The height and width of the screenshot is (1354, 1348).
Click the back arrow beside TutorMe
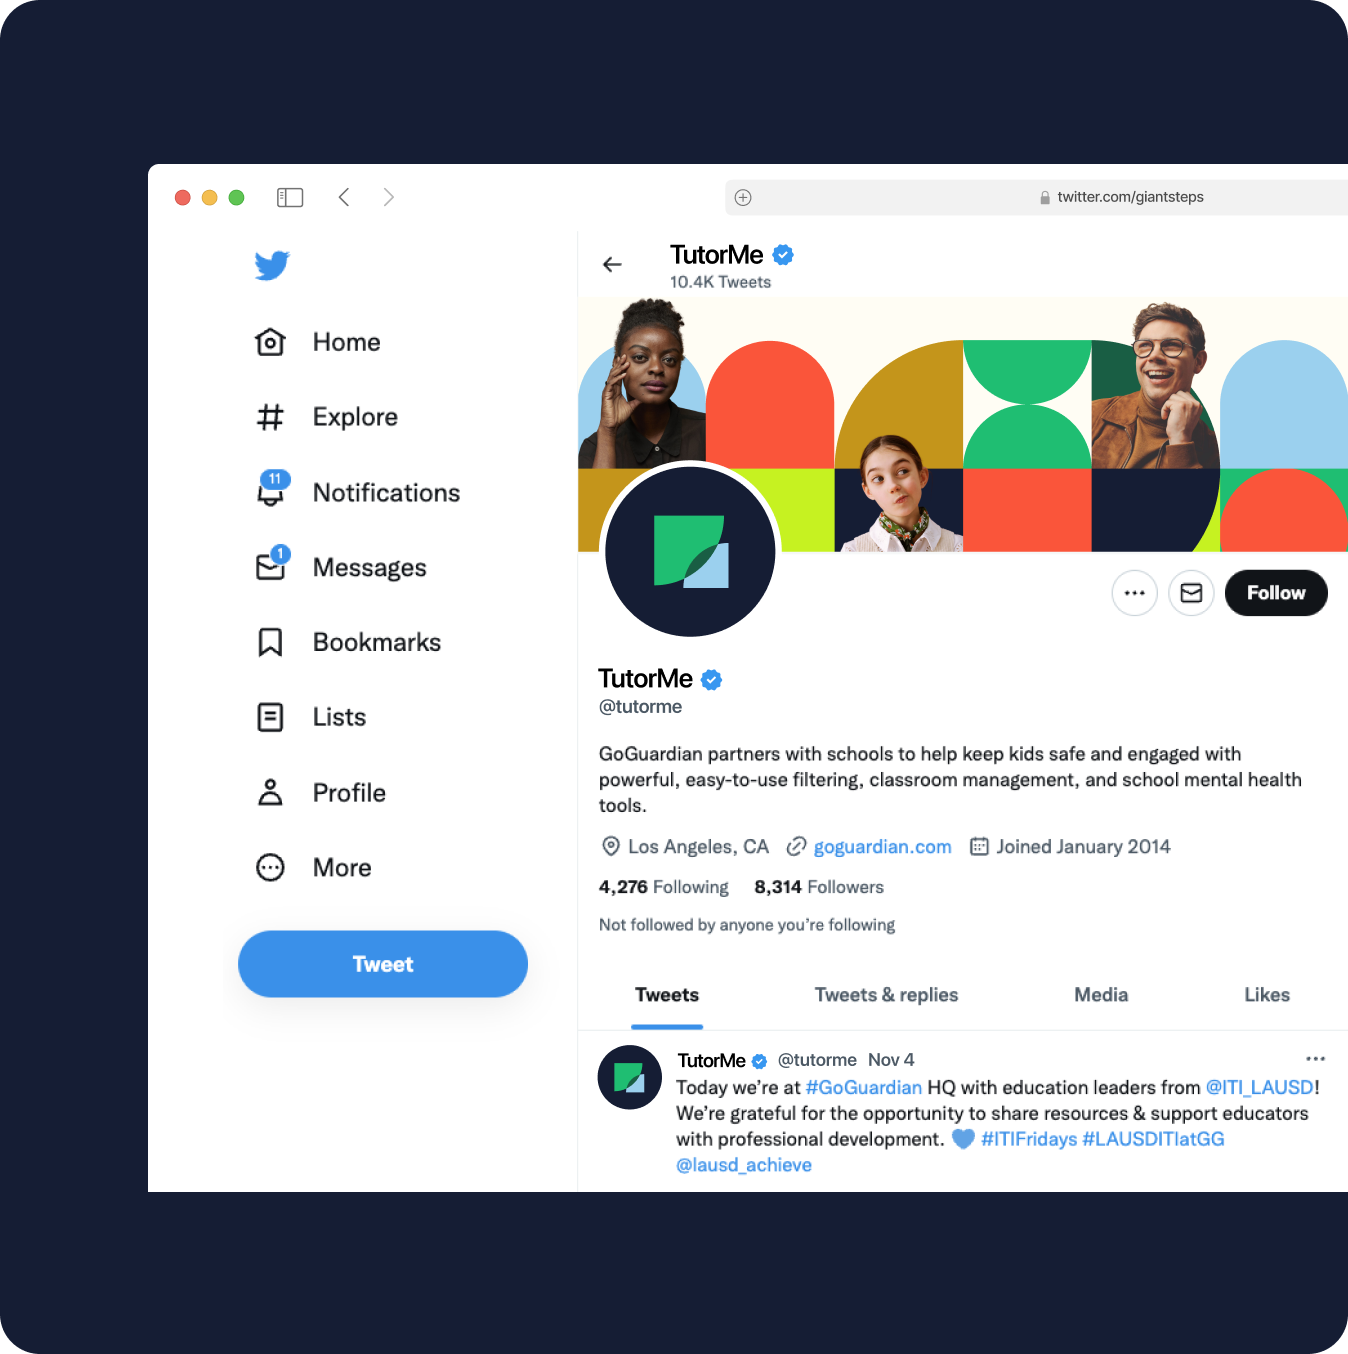tap(612, 265)
